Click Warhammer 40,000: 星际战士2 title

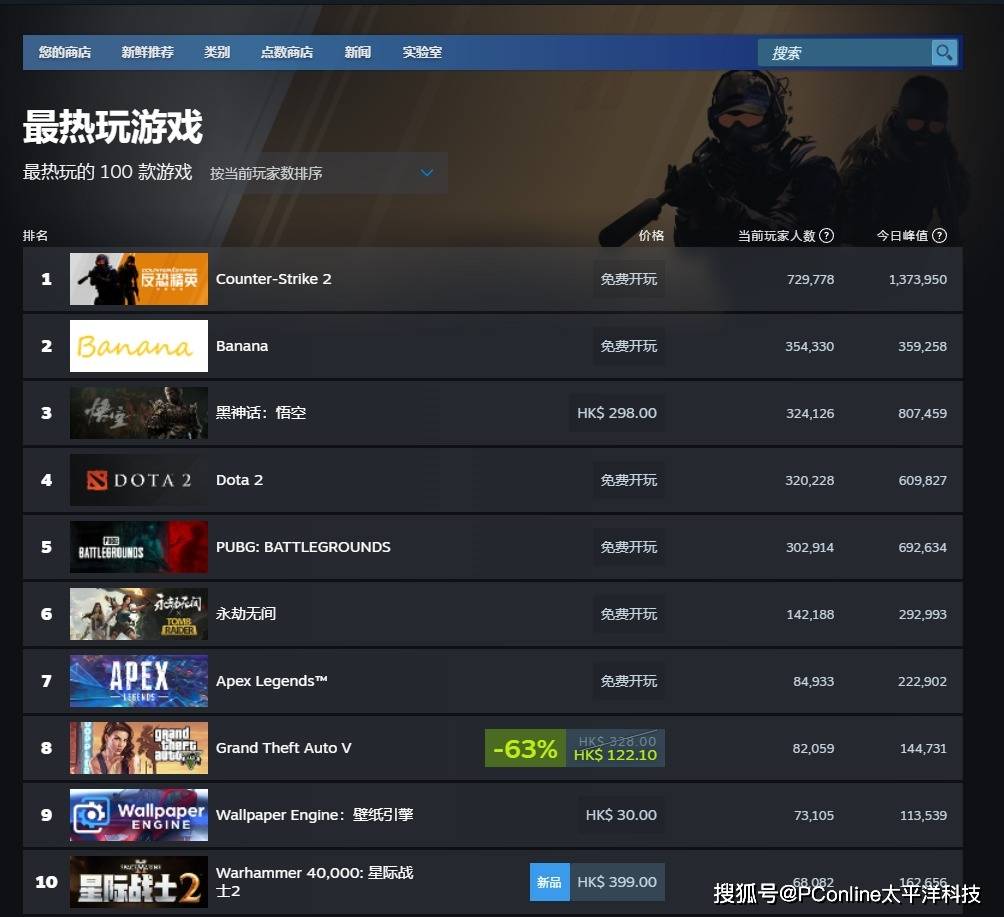point(314,882)
